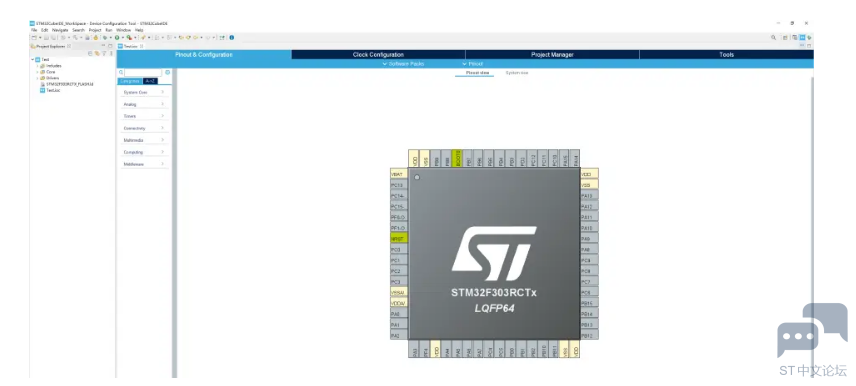Switch chip display to System view
Viewport: 856px width, 386px height.
(516, 73)
